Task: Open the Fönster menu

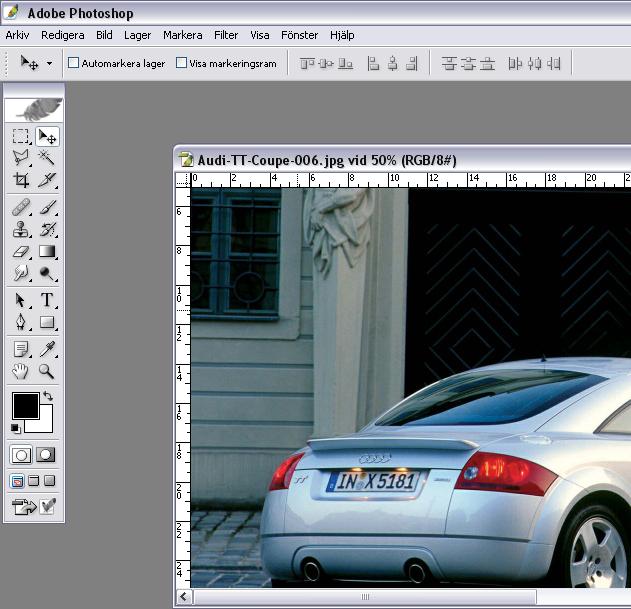Action: click(x=299, y=35)
